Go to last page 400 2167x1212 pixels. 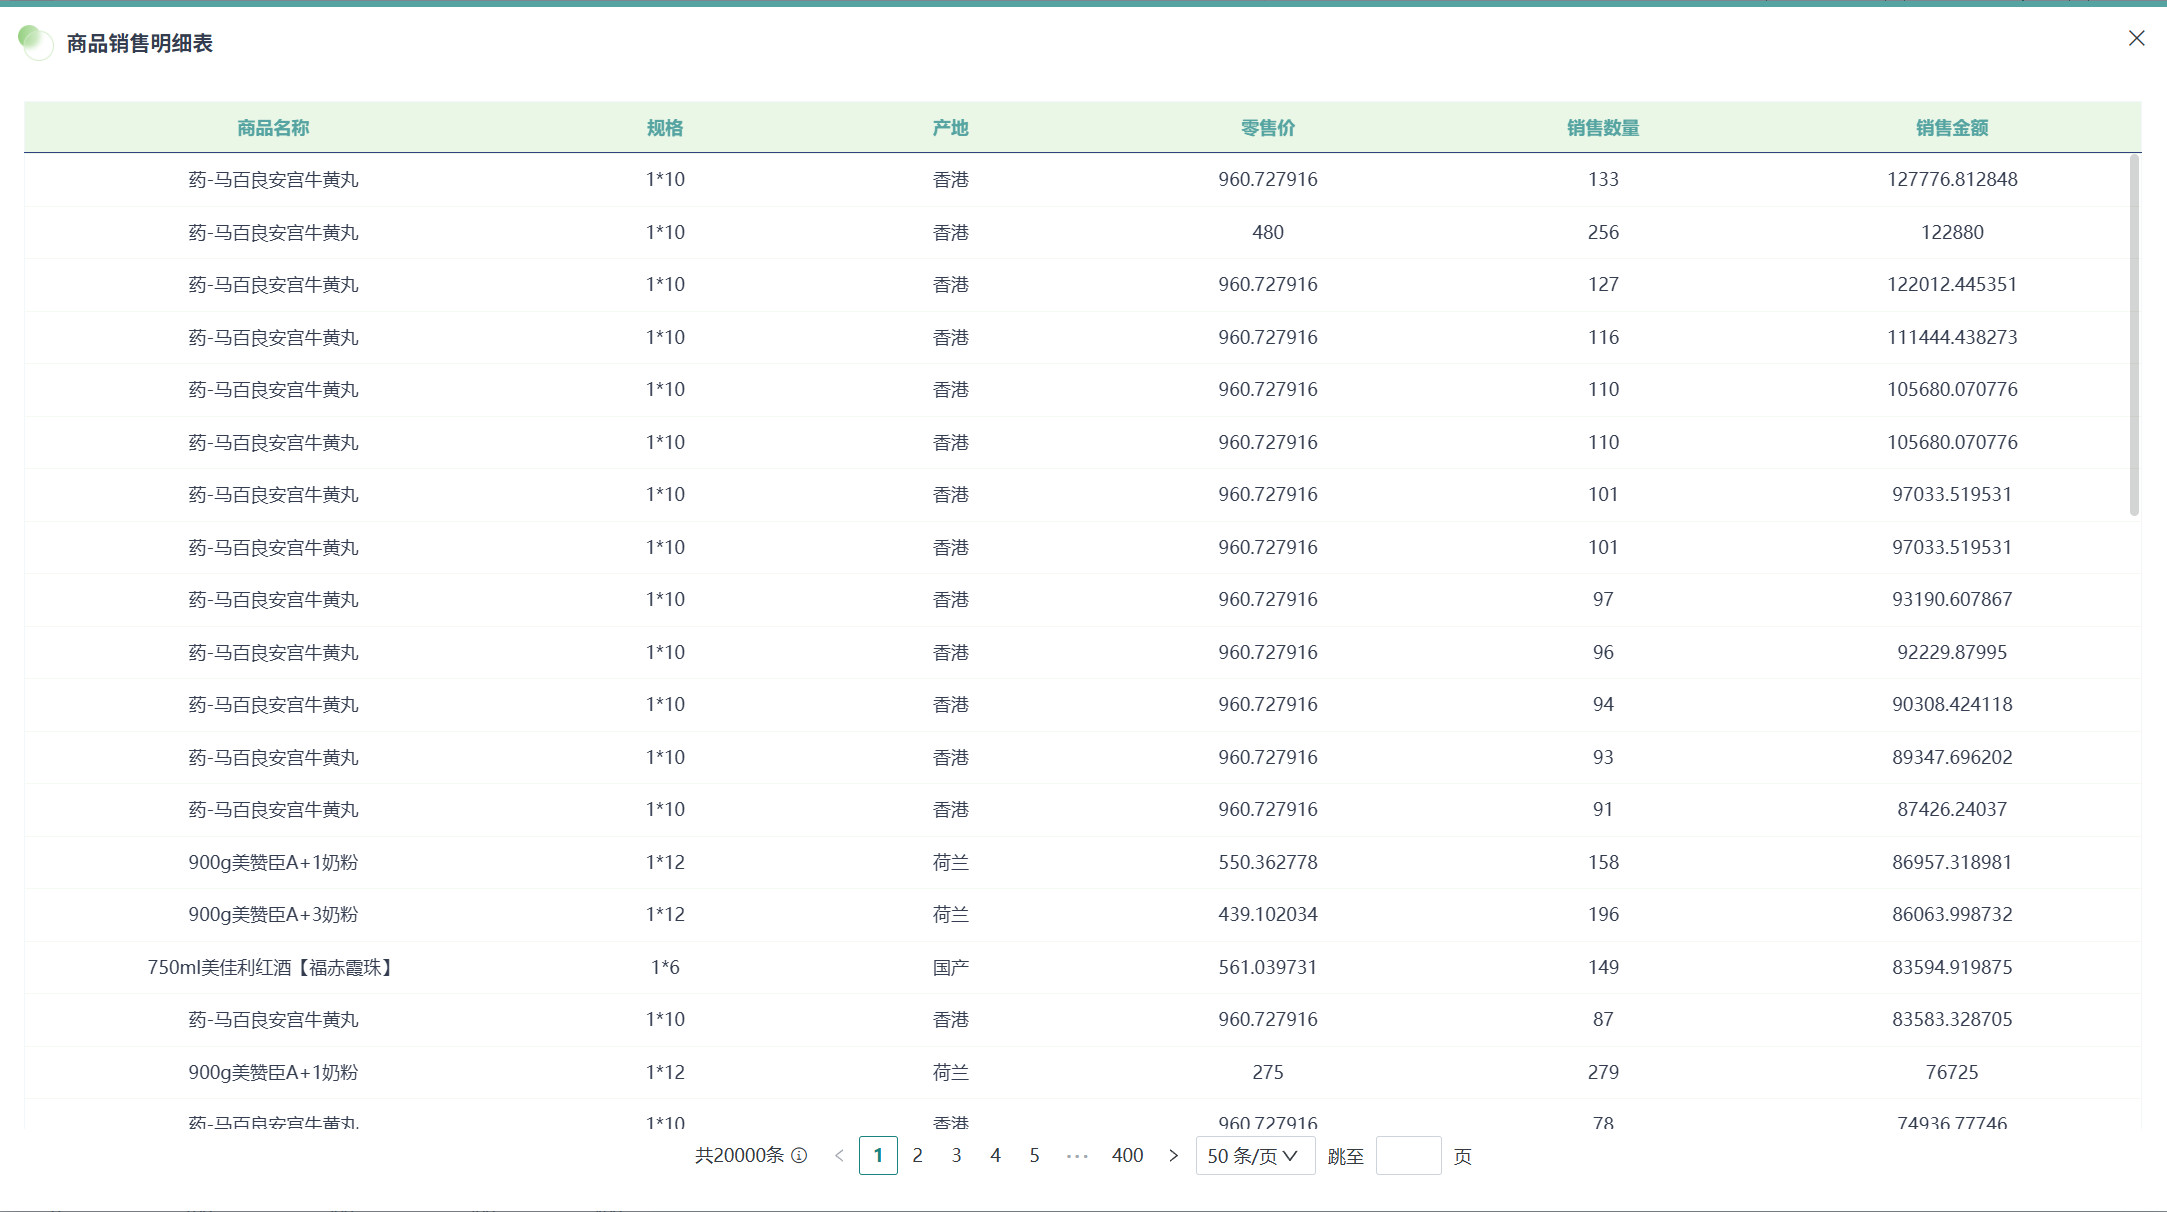[1127, 1156]
